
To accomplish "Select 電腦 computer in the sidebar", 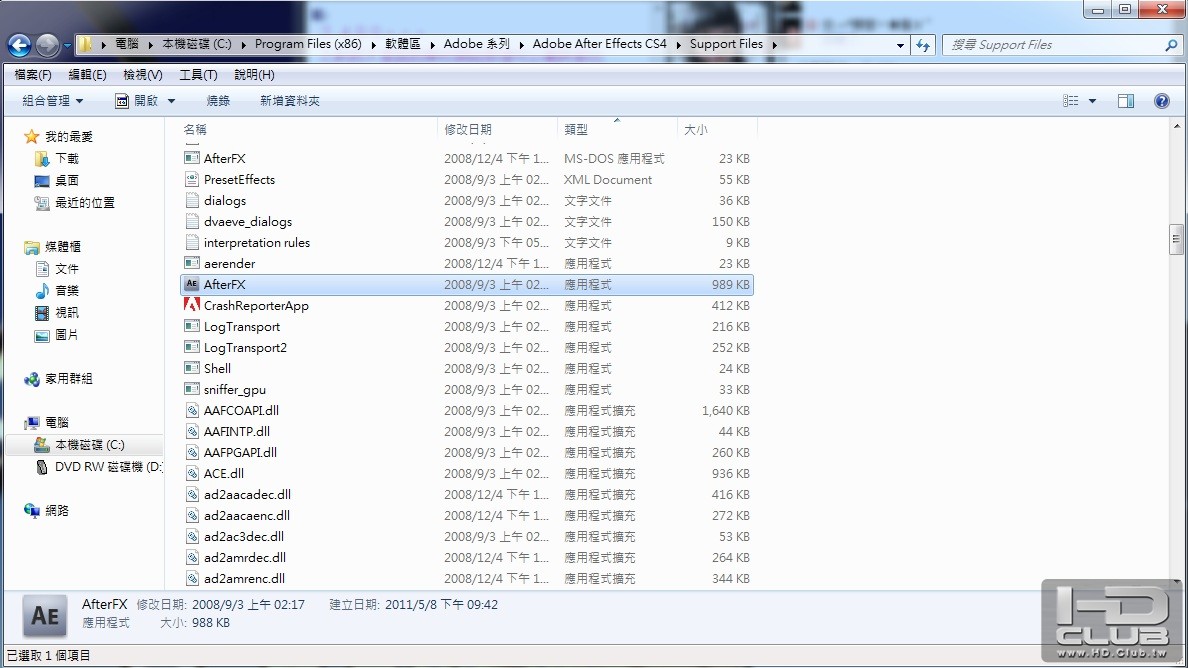I will click(57, 423).
